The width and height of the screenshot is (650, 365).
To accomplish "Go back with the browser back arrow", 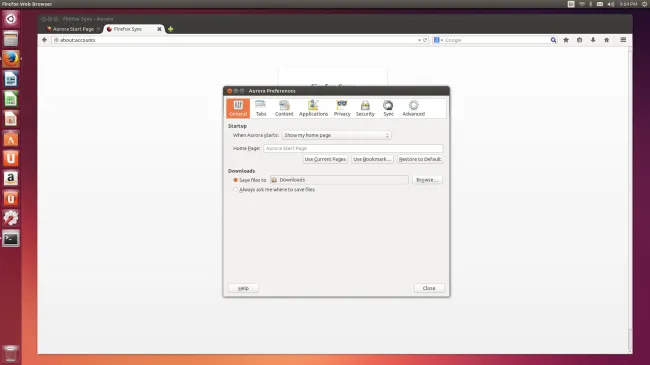I will coord(44,40).
